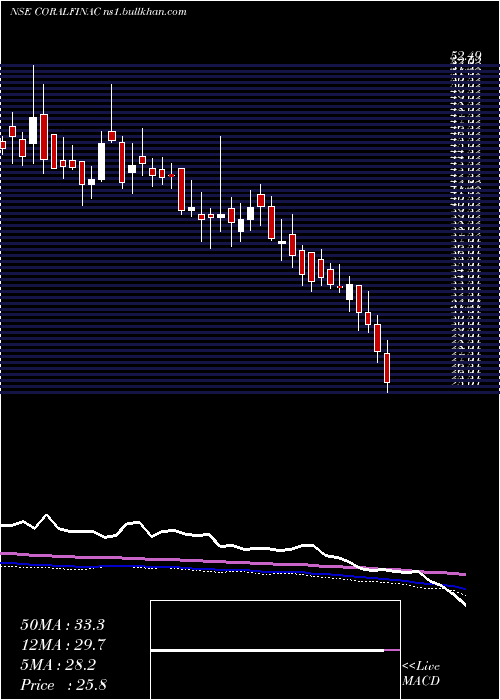This screenshot has width=500, height=700.
Task: Click the 52.49 top price axis label
Action: (465, 57)
